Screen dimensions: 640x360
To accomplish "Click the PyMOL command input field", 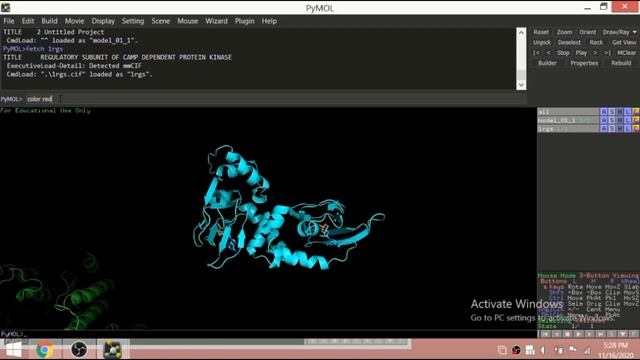I will pos(276,99).
